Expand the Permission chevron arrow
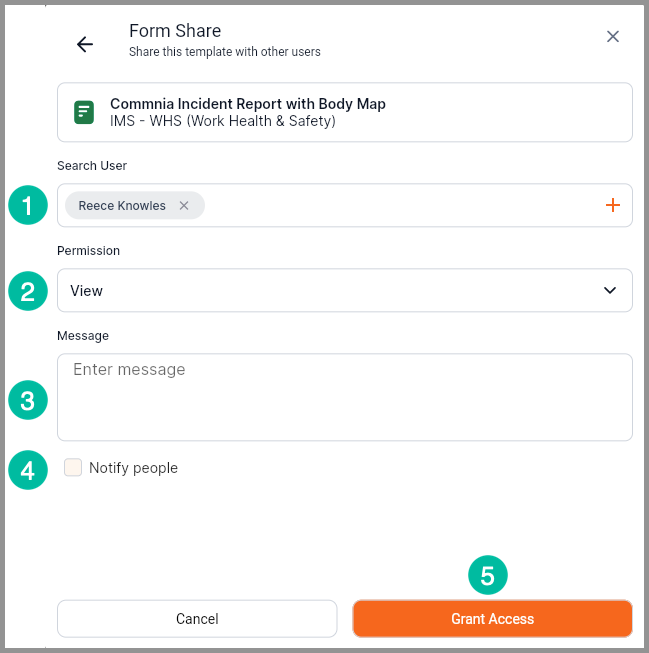649x653 pixels. 611,291
